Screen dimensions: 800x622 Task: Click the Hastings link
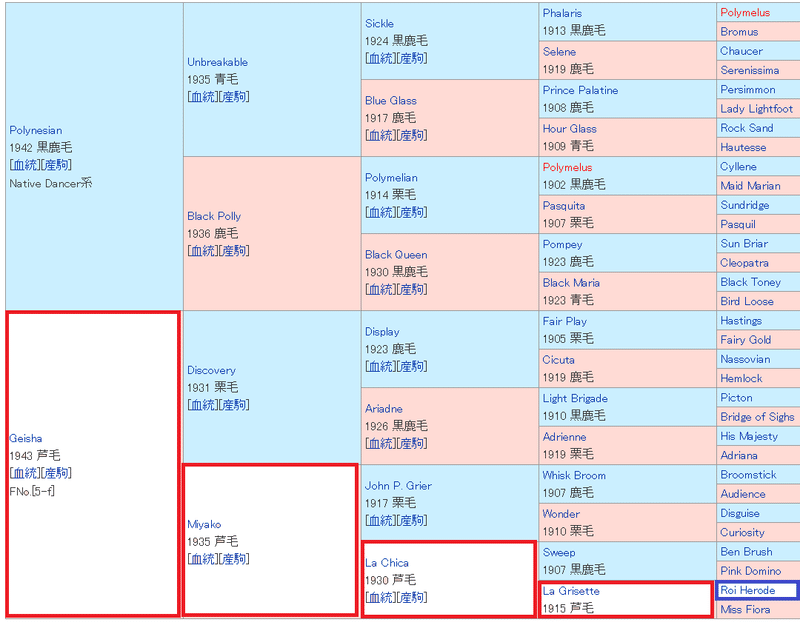[741, 320]
